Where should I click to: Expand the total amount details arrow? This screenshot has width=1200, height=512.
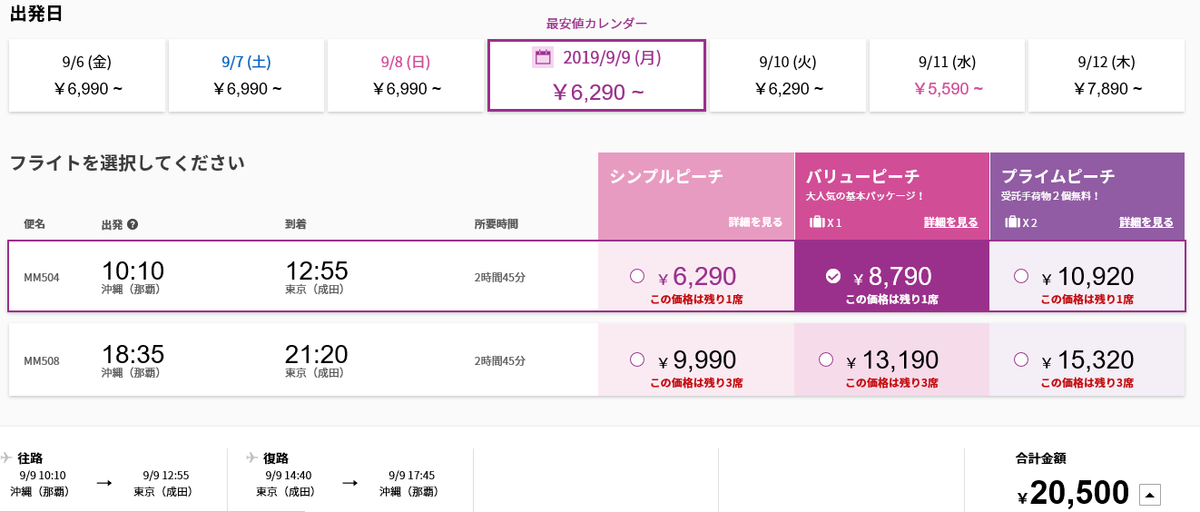click(x=1150, y=493)
